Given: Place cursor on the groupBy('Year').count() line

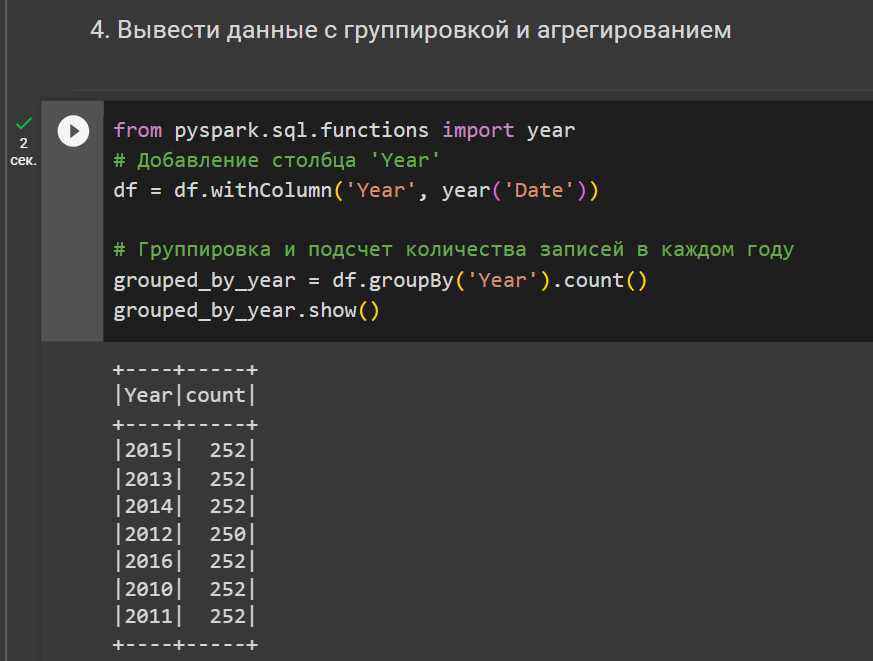Looking at the screenshot, I should (380, 280).
